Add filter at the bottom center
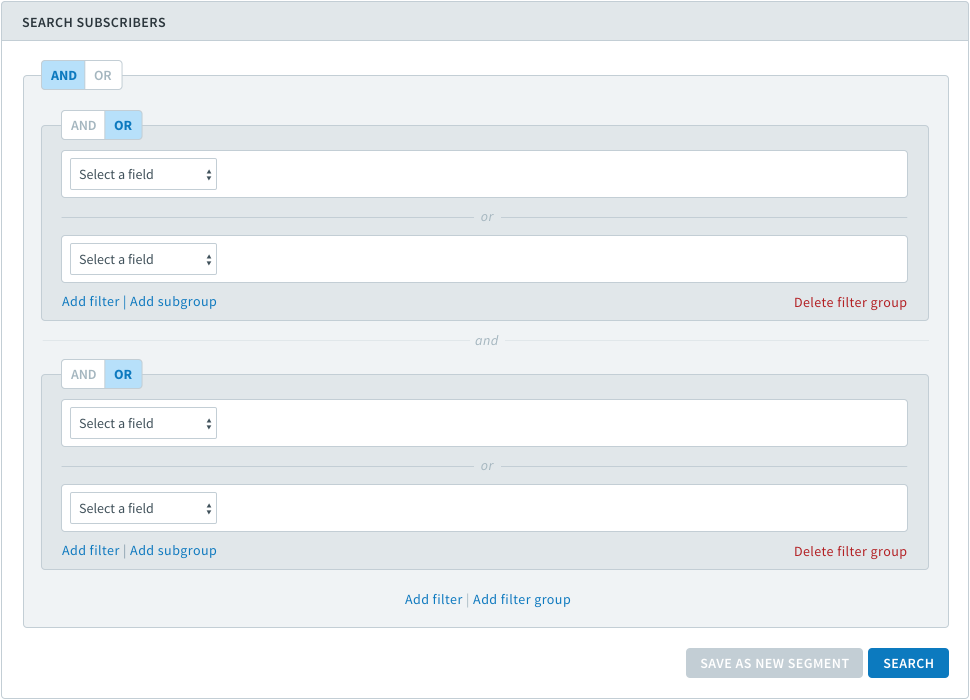 tap(433, 599)
